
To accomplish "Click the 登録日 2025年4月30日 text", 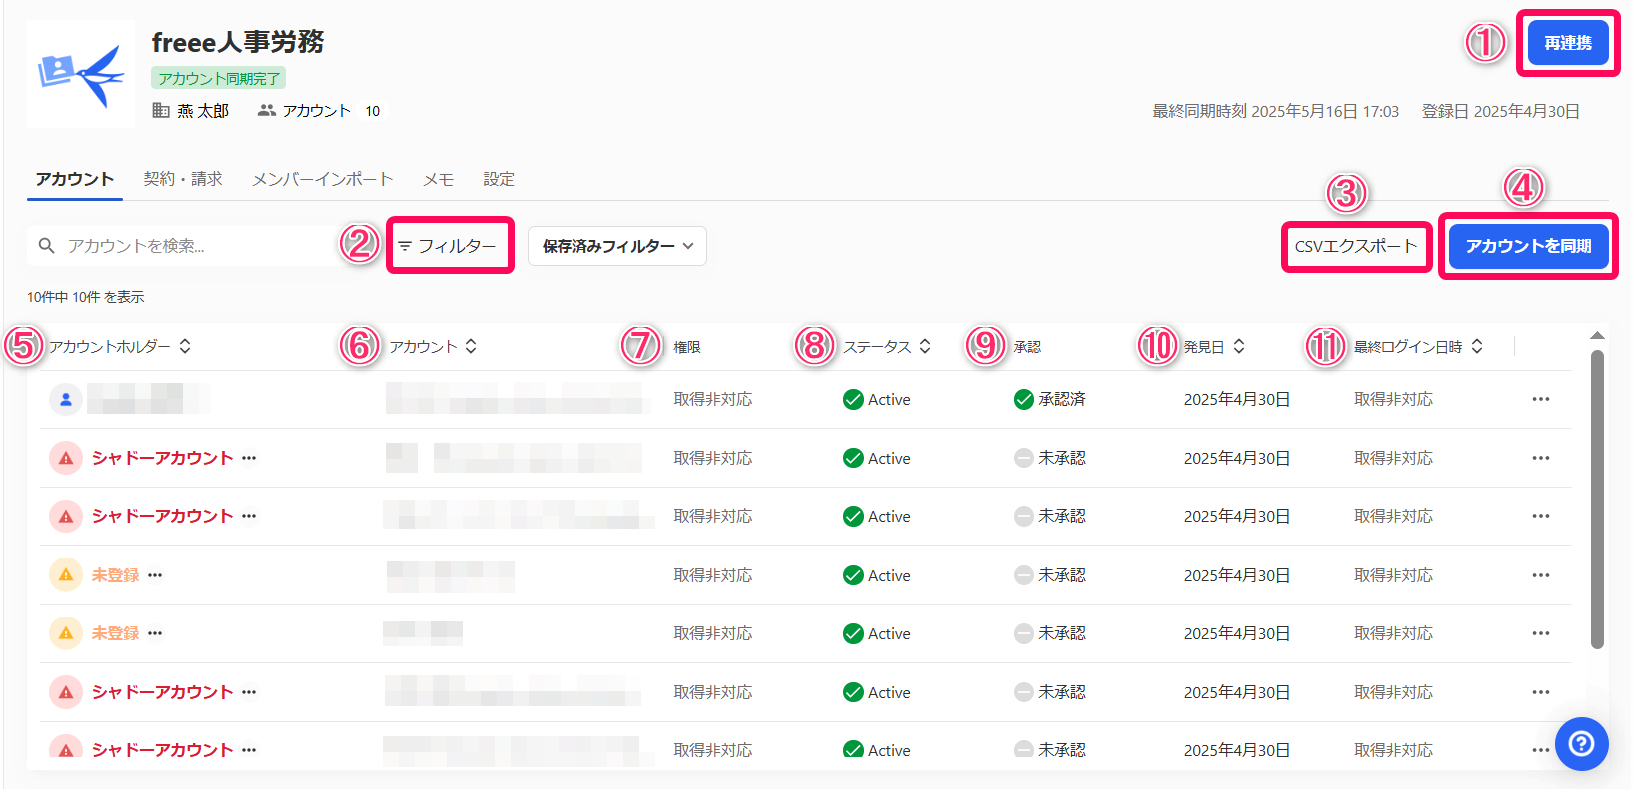I will pos(1500,111).
